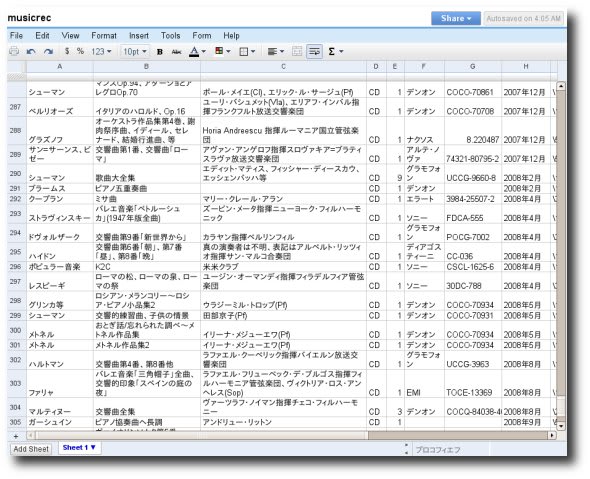590x479 pixels.
Task: Click the horizontal scrollbar right arrow
Action: pos(552,435)
